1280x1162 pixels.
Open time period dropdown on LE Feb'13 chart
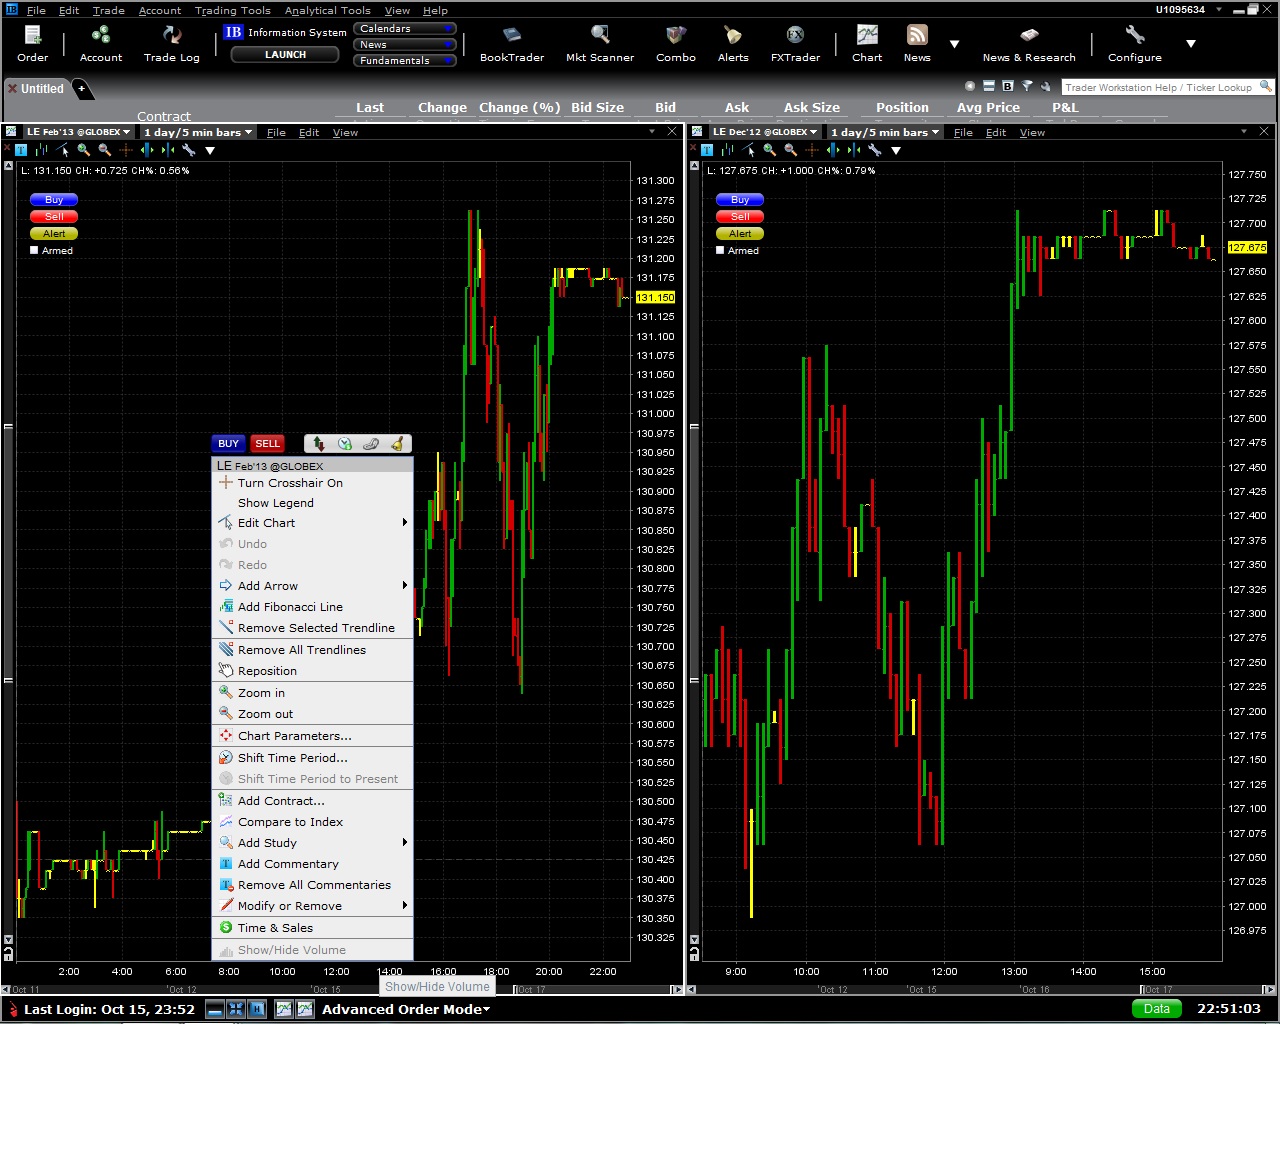198,132
